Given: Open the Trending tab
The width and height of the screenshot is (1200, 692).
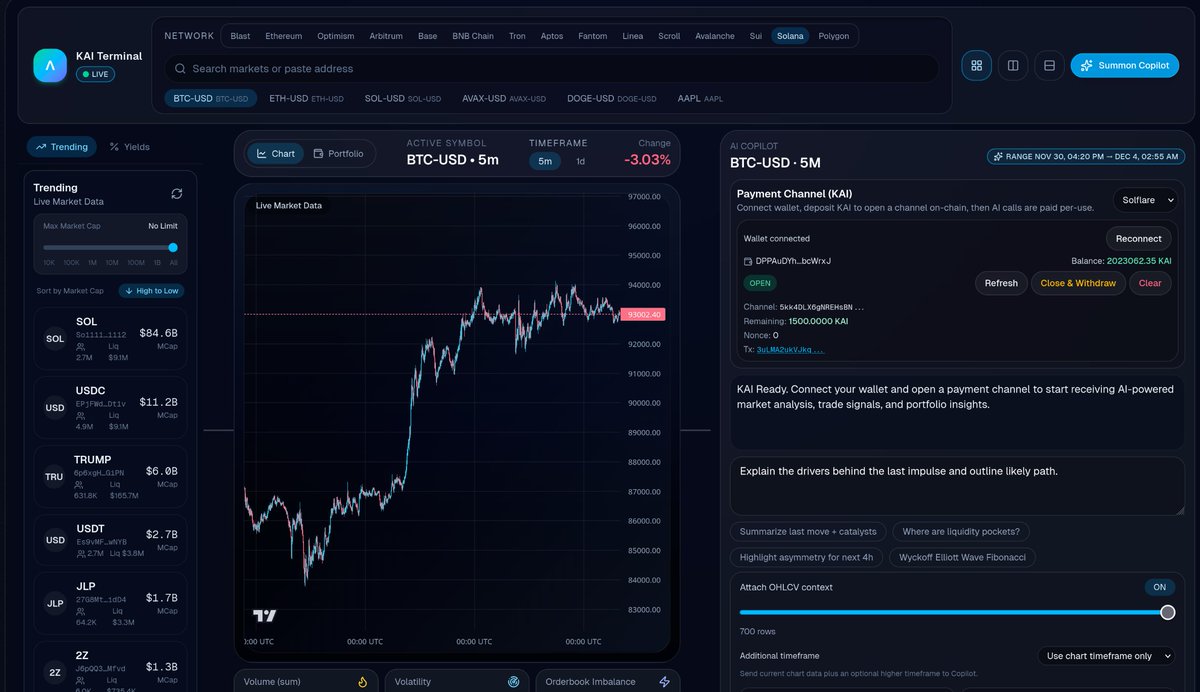Looking at the screenshot, I should point(62,147).
